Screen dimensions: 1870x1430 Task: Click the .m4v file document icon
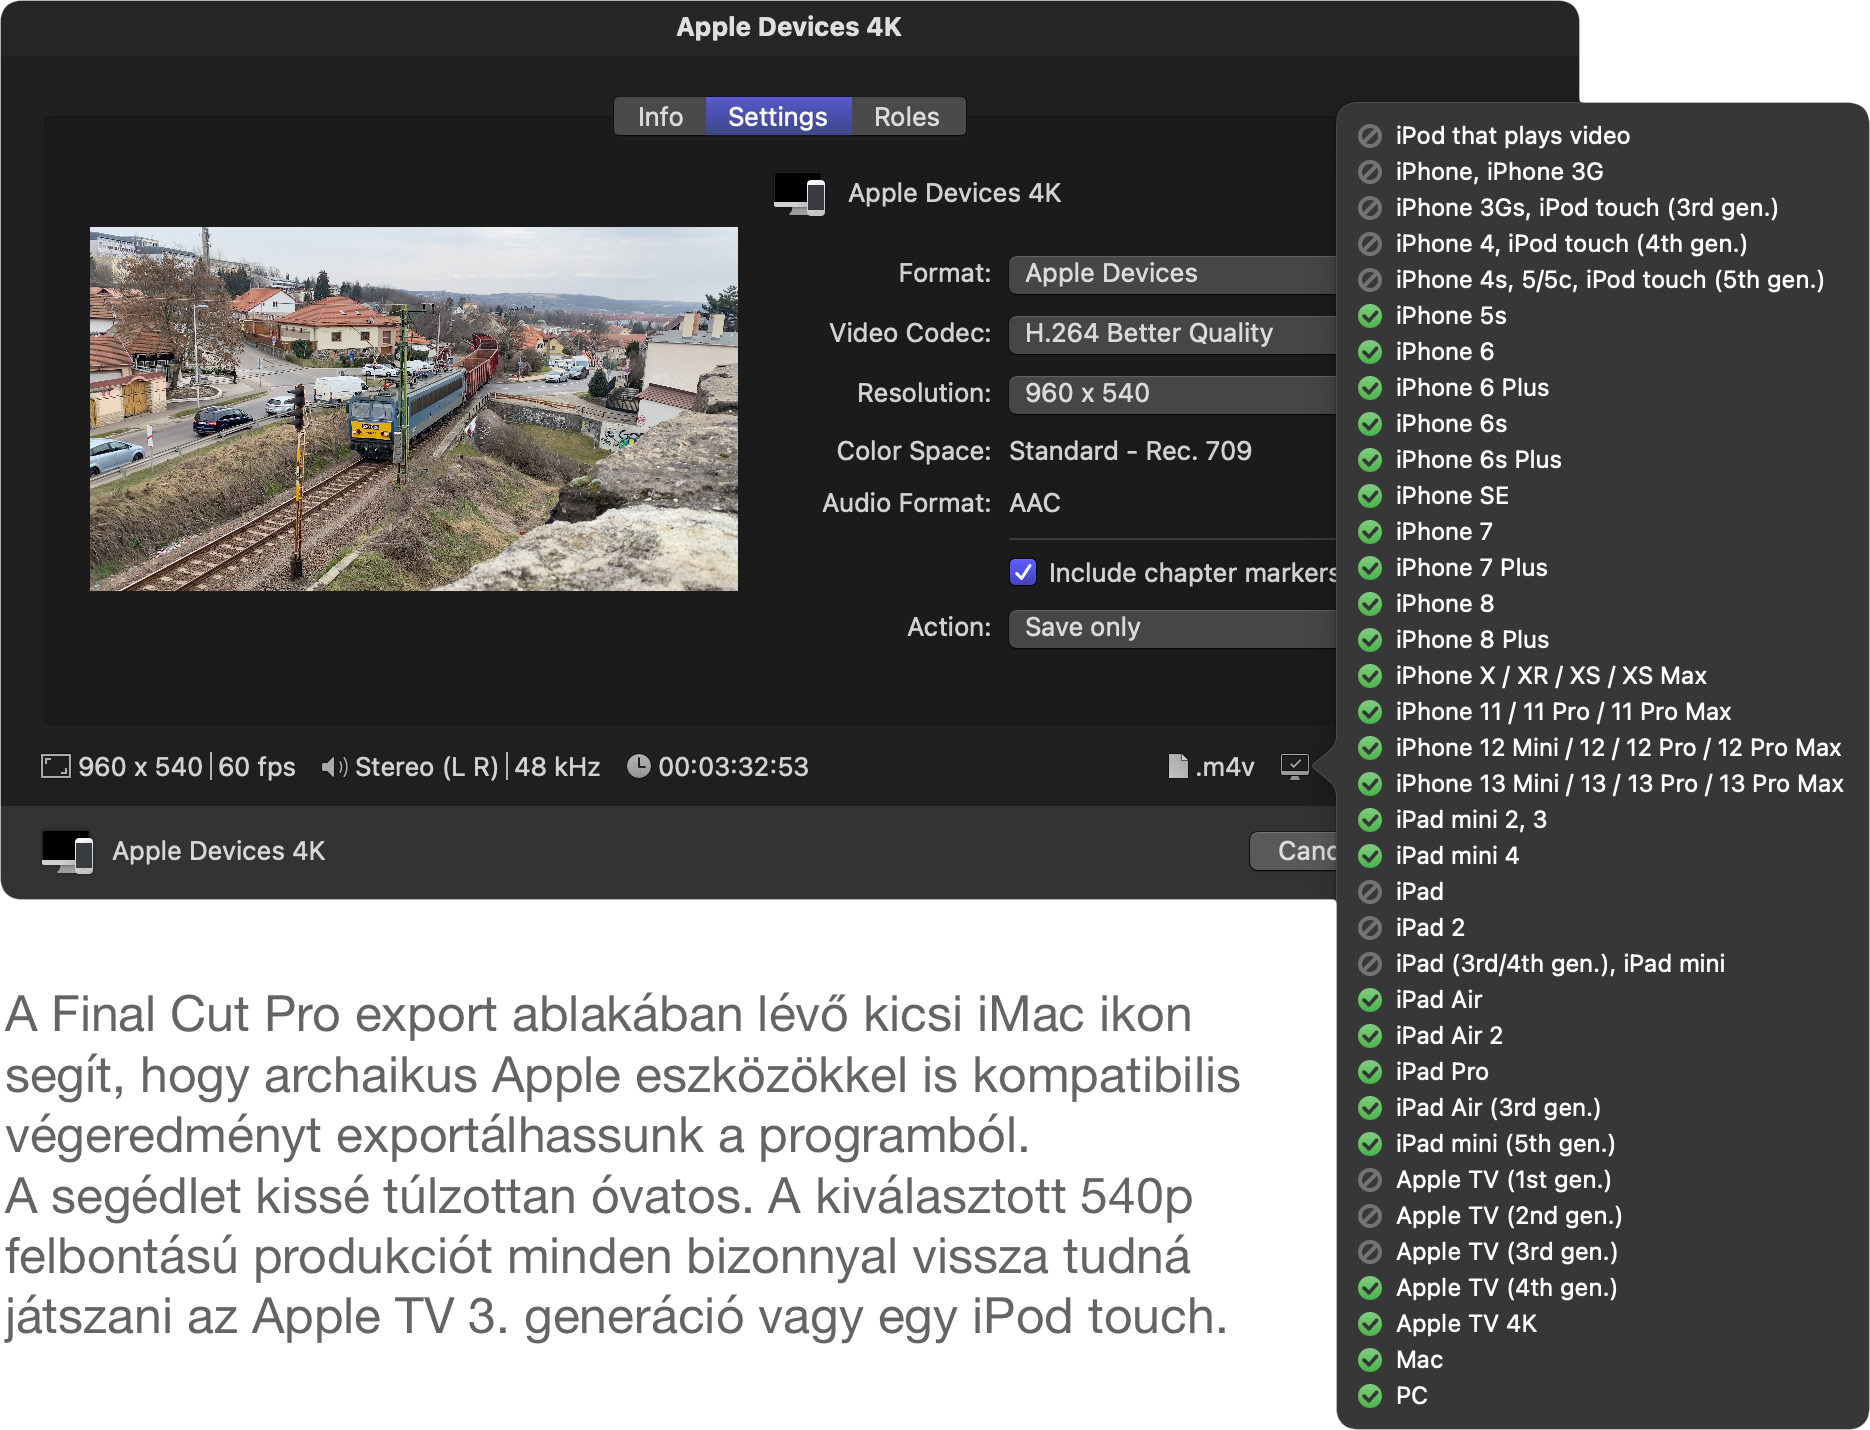pos(1178,766)
